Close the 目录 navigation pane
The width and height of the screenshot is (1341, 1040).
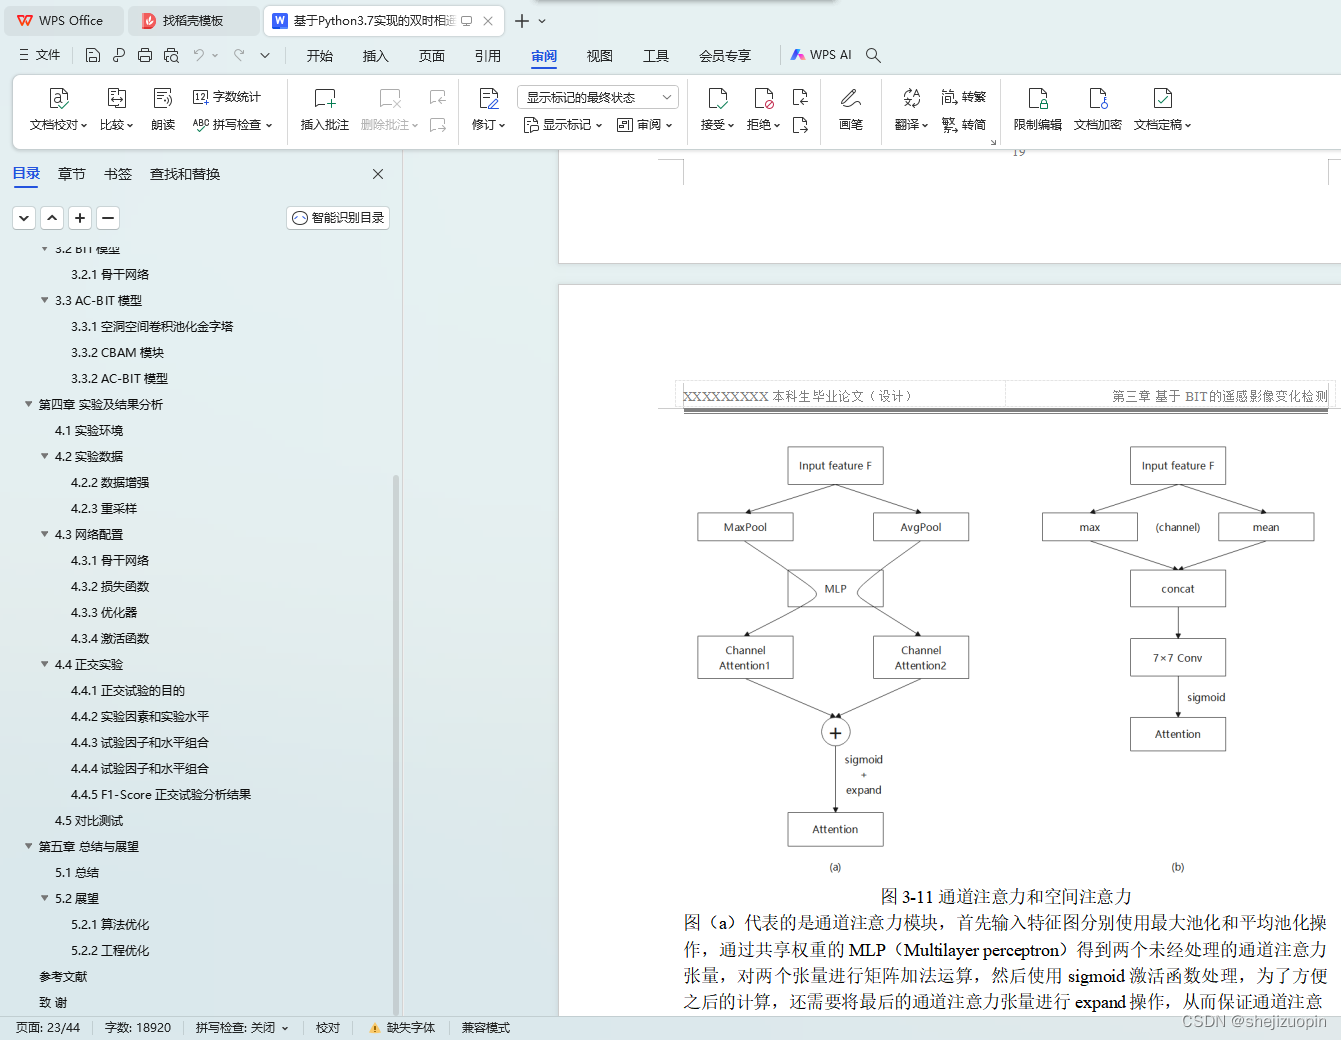point(378,173)
